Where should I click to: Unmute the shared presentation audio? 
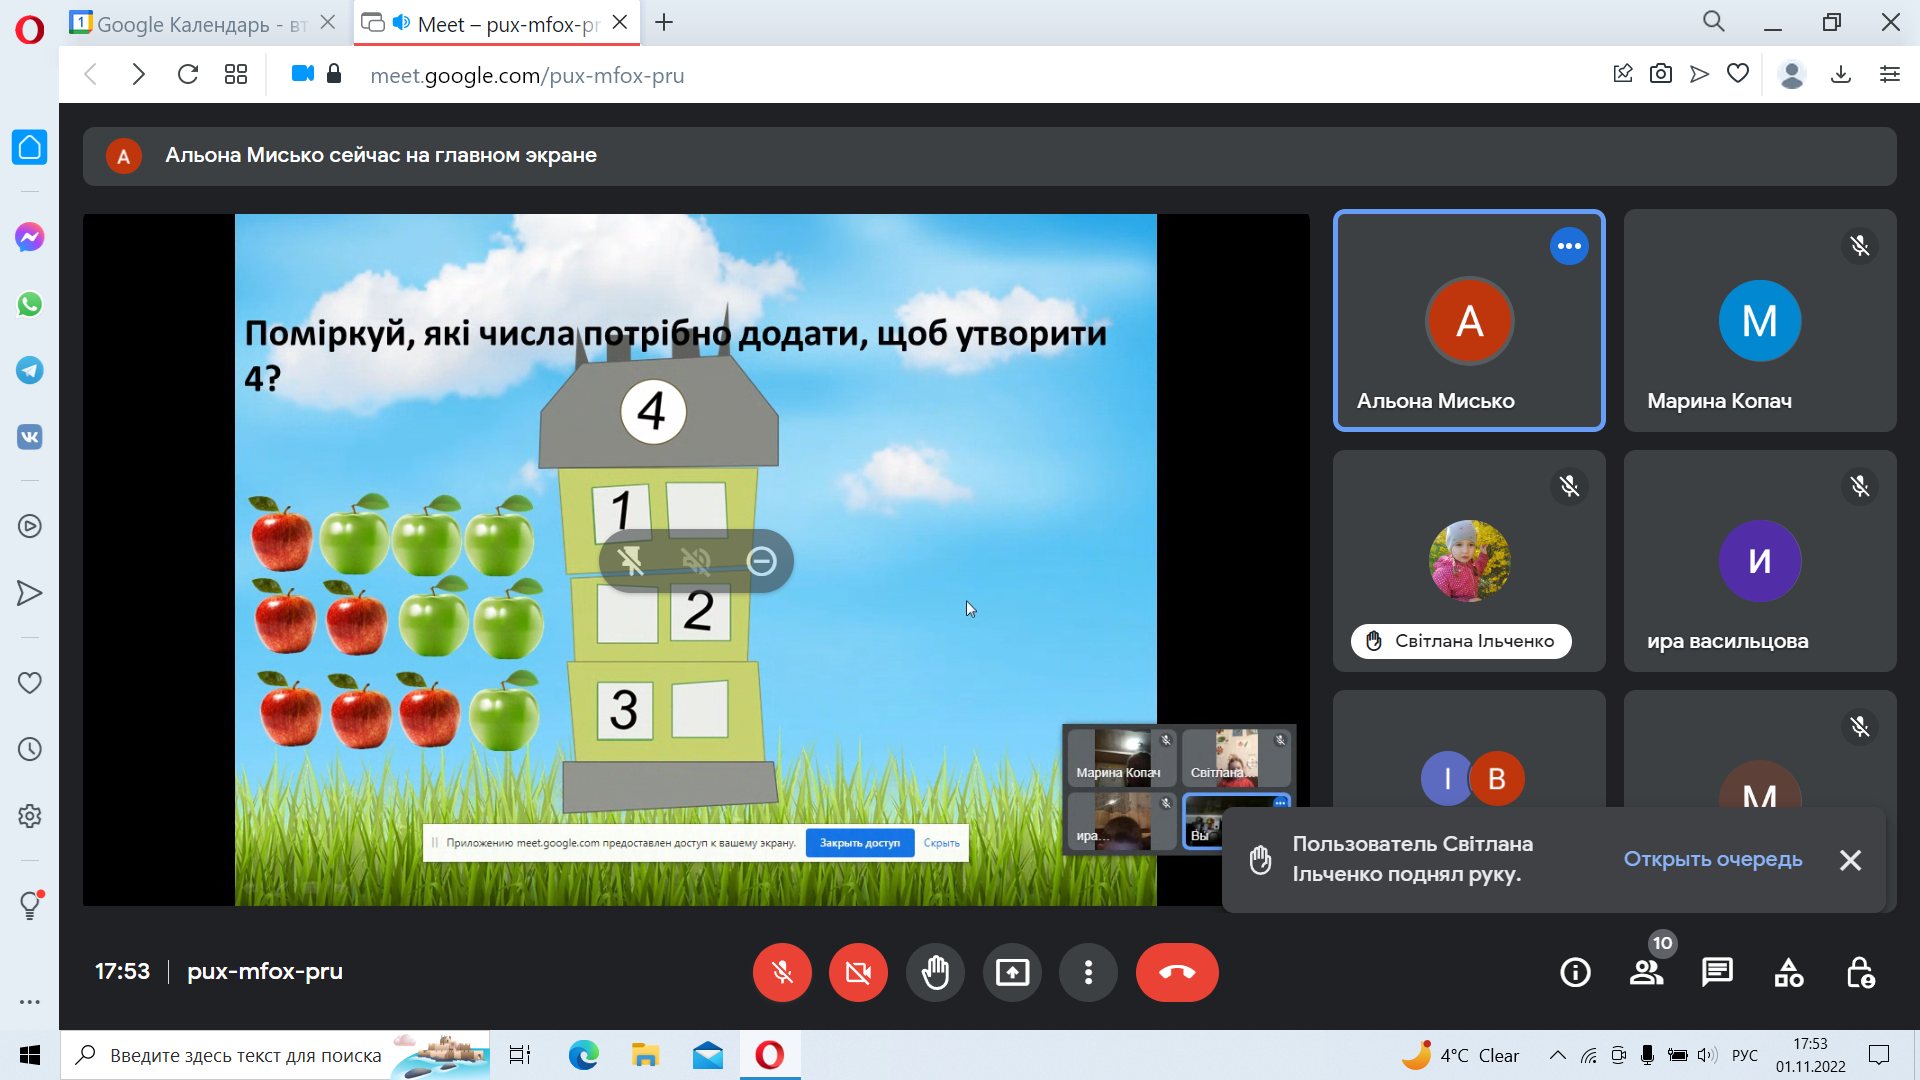click(x=698, y=562)
